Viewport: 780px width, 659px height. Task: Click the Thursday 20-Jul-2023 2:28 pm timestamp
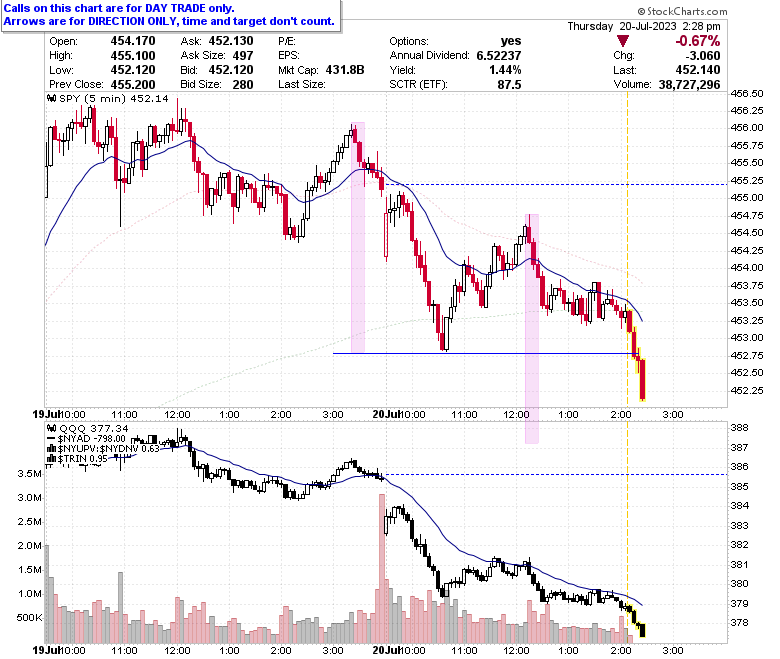[644, 26]
